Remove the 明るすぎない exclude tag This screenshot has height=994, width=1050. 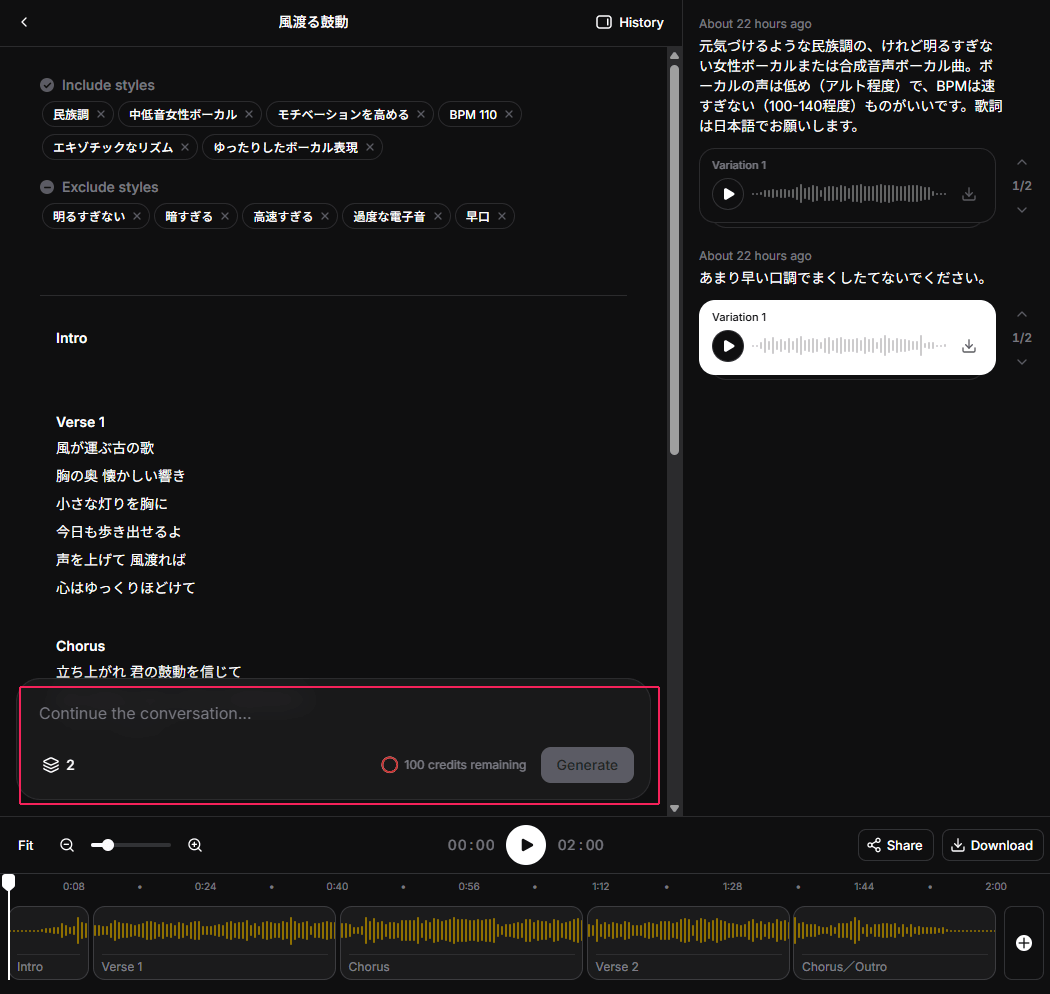coord(137,216)
